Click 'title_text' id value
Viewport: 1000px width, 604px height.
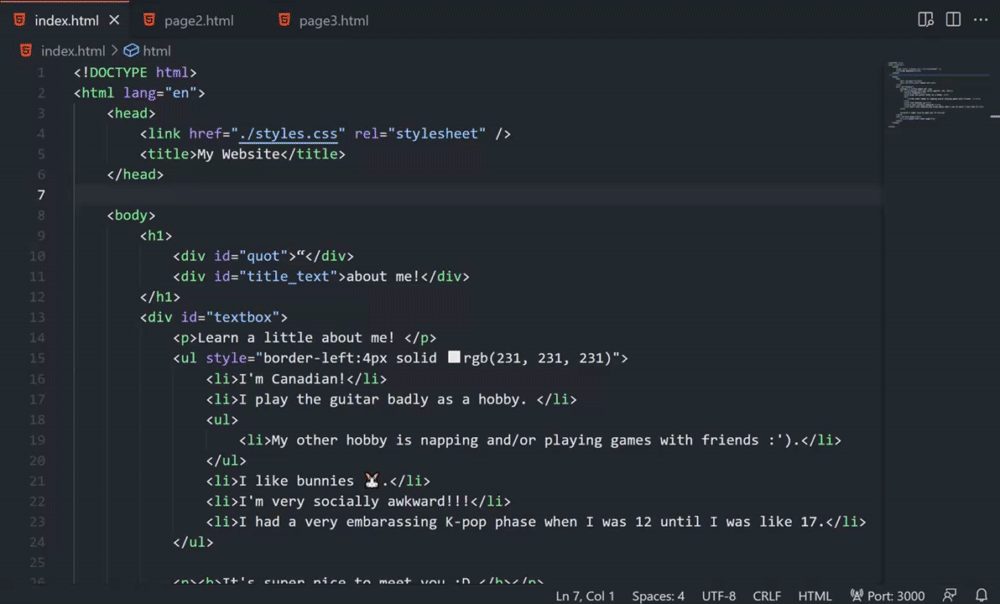coord(288,277)
